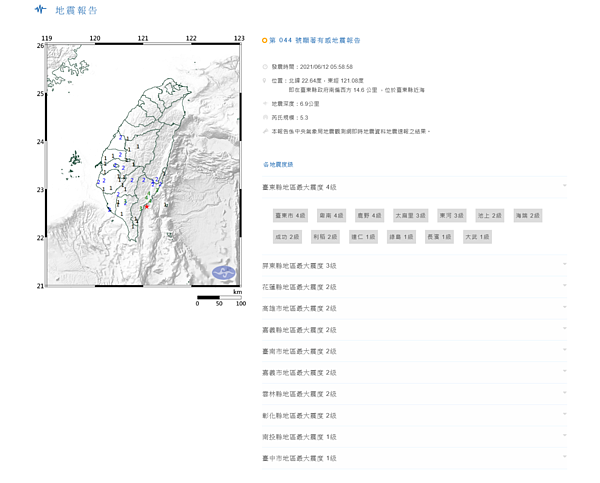Expand the 臺南市地區最大震度 2級 section
Image resolution: width=600 pixels, height=483 pixels.
point(414,351)
